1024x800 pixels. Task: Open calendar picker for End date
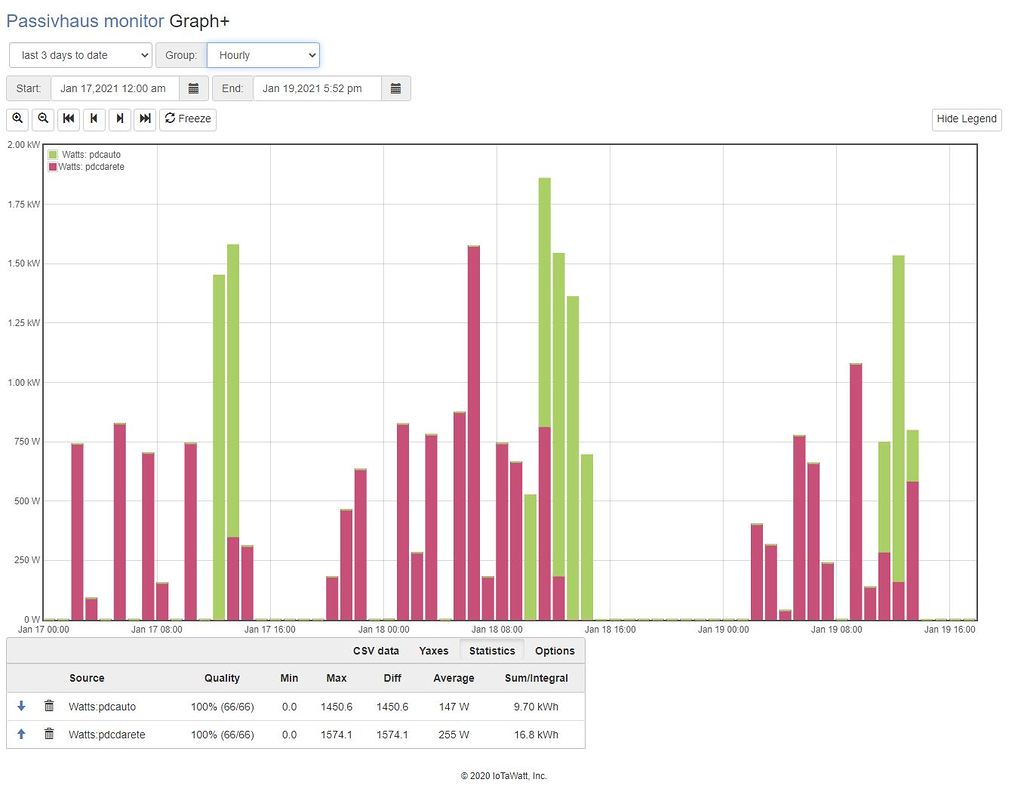tap(396, 88)
